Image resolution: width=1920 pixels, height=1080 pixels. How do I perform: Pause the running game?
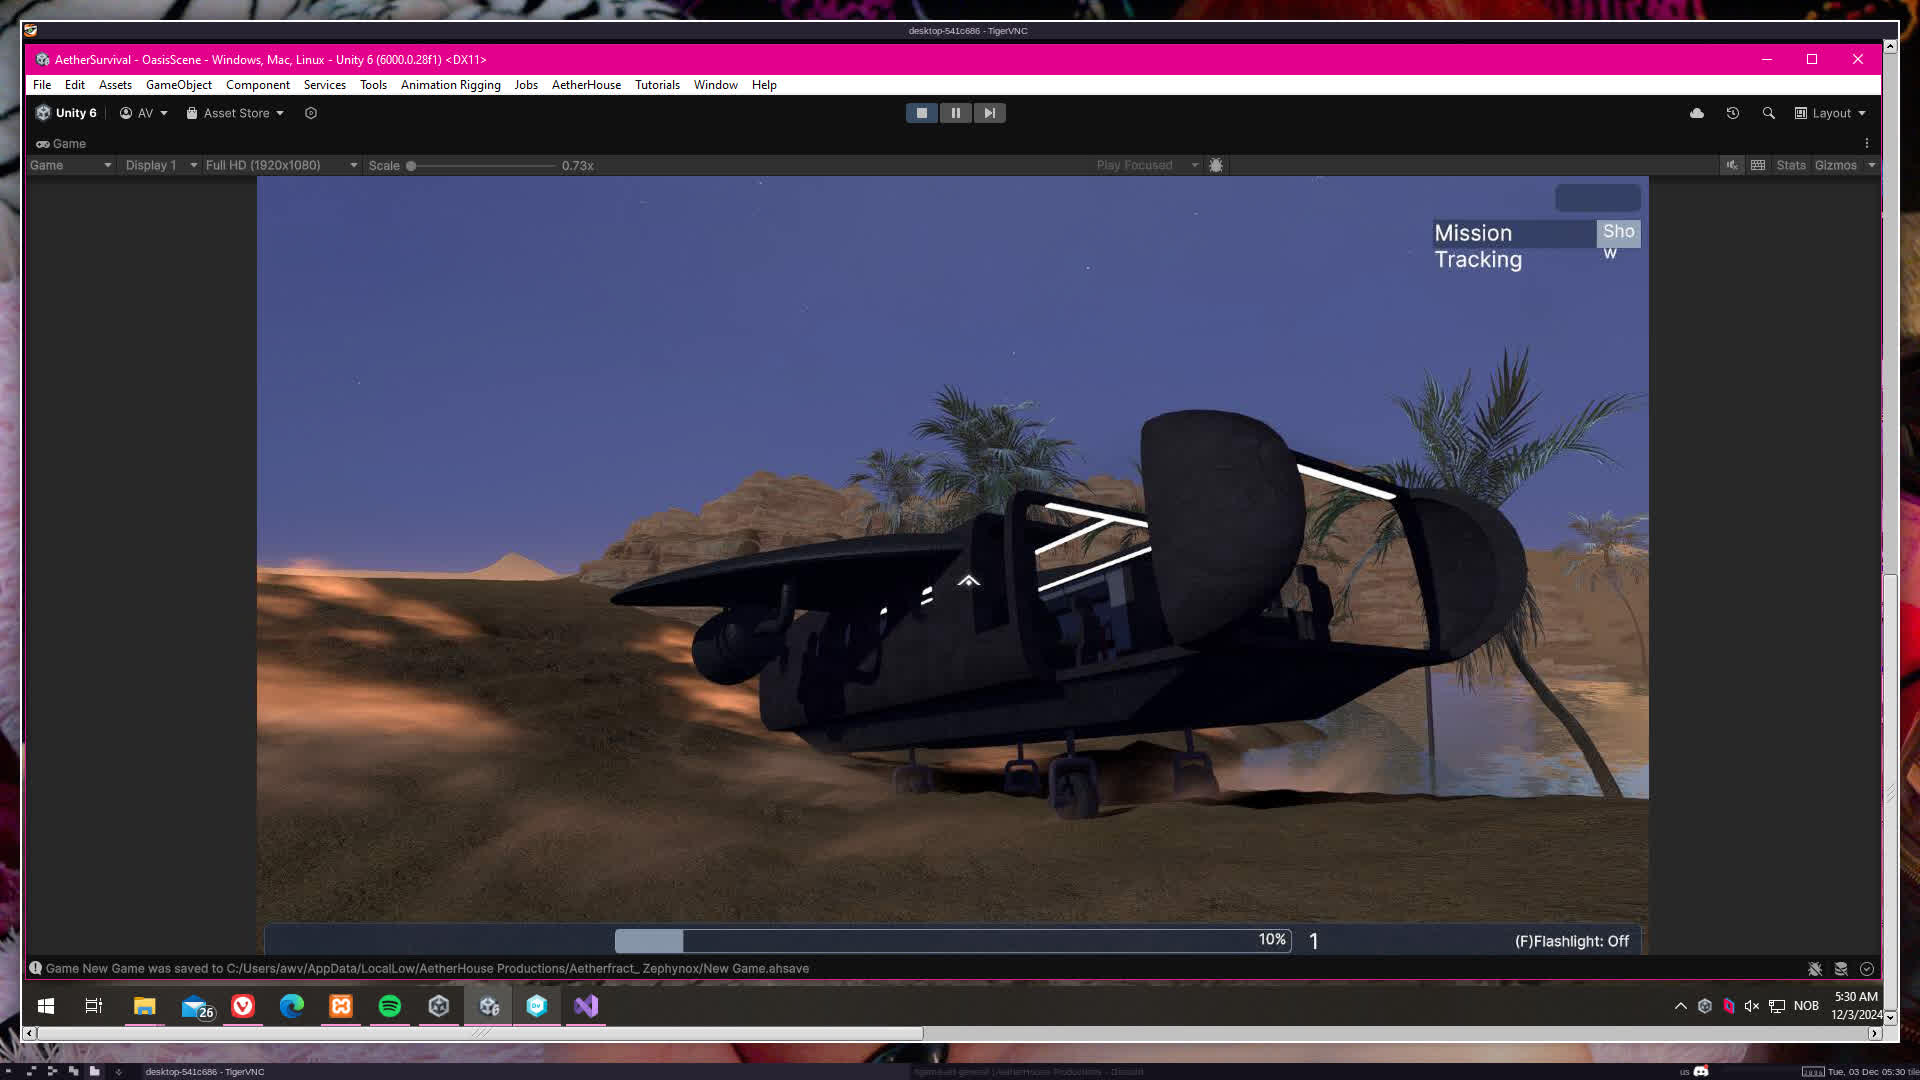pyautogui.click(x=955, y=113)
